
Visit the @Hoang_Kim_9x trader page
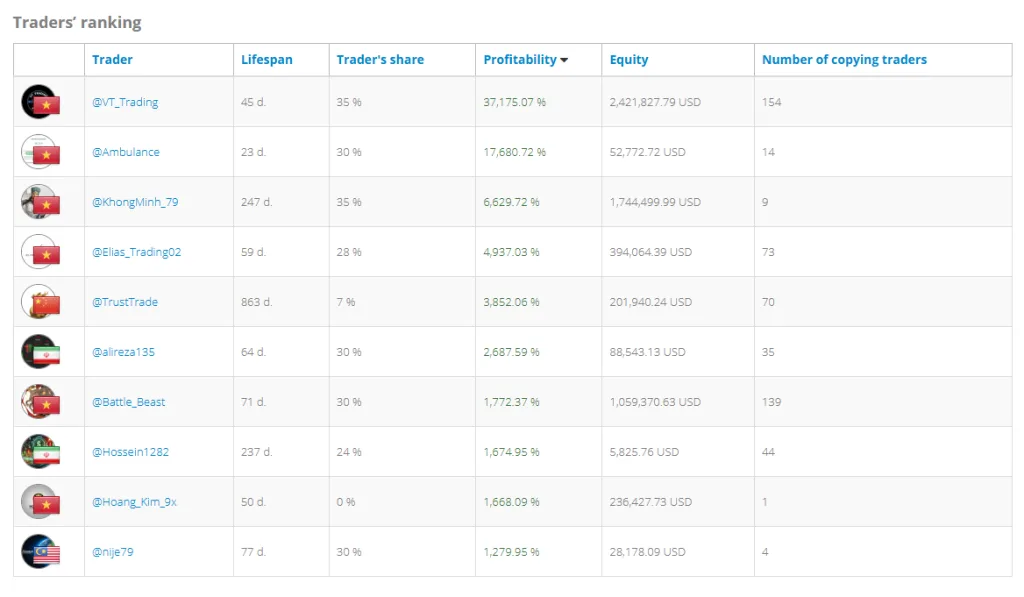point(134,502)
